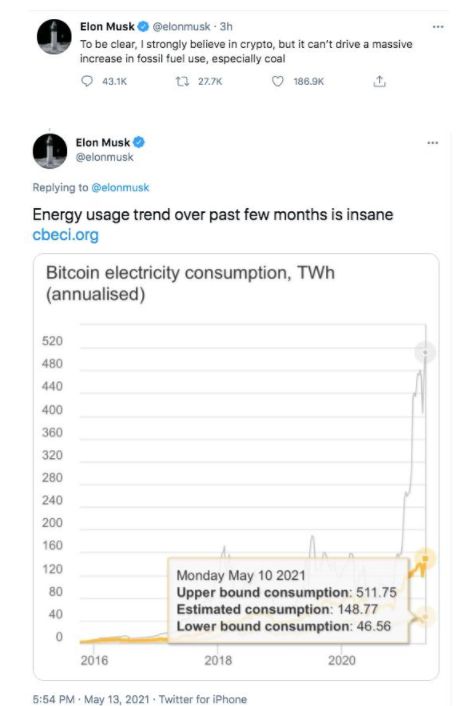Image resolution: width=467 pixels, height=706 pixels.
Task: Click the verified badge on the reply tweet
Action: pos(139,142)
